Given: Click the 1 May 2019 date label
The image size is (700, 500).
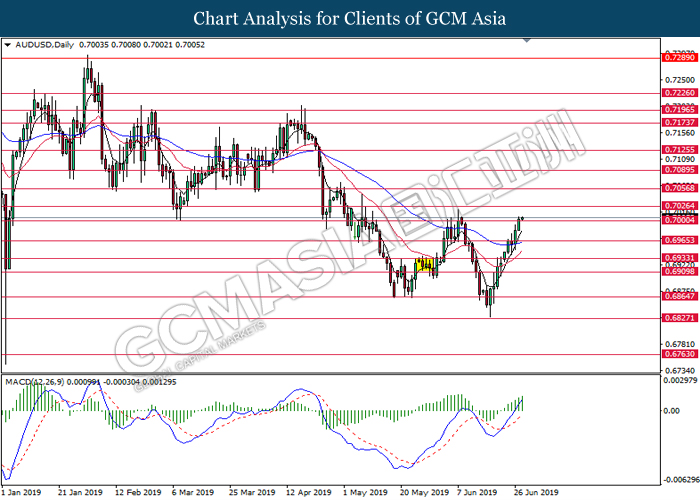Looking at the screenshot, I should 366,492.
